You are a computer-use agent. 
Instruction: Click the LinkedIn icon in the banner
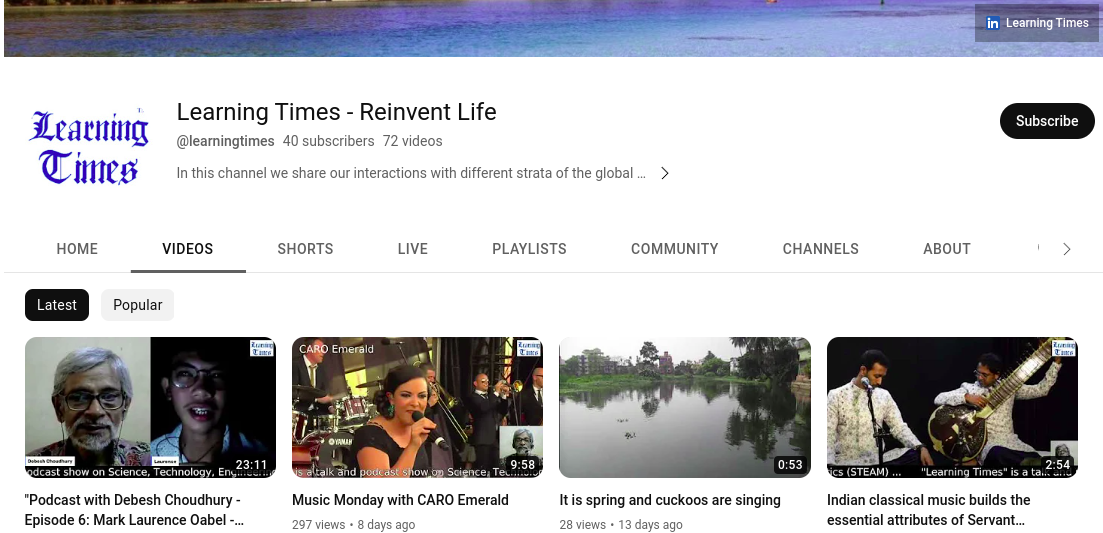click(993, 23)
